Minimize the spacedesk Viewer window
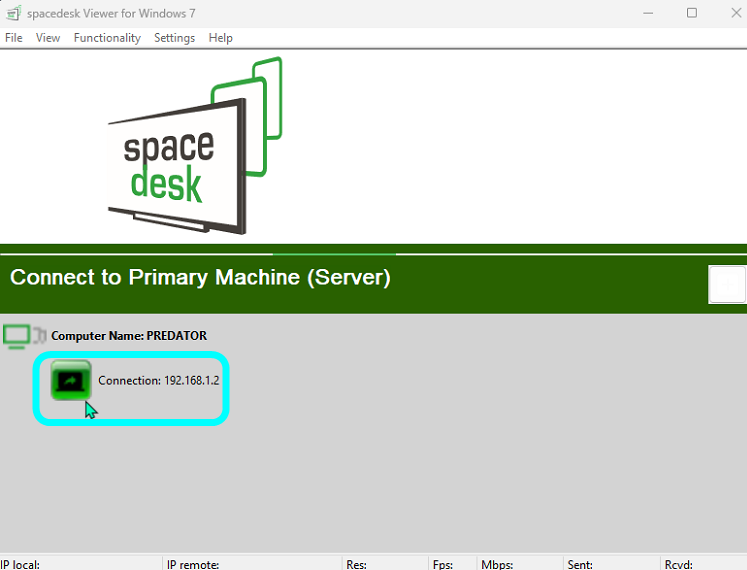Screen dimensions: 747x570 coord(648,13)
